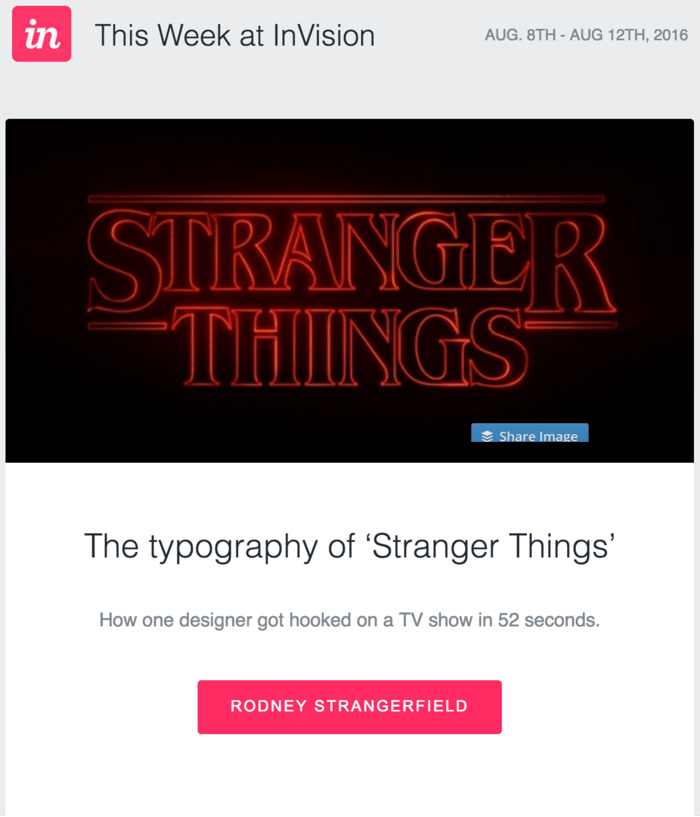The image size is (700, 817).
Task: Click the subtitle 'How one designer got hooked'
Action: tap(349, 620)
